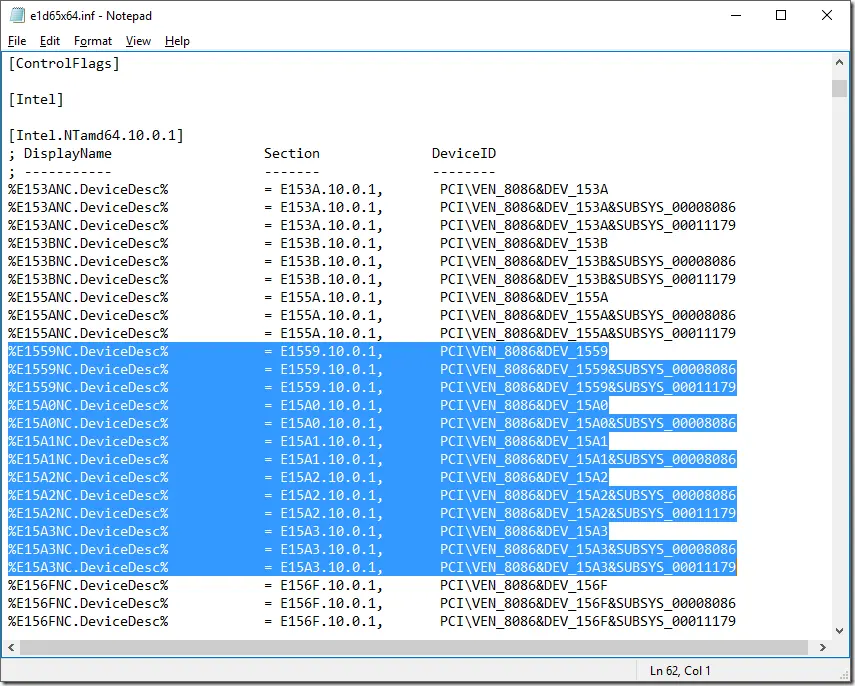Screen dimensions: 855x686
Task: Click the horizontal scrollbar left arrow
Action: click(11, 647)
